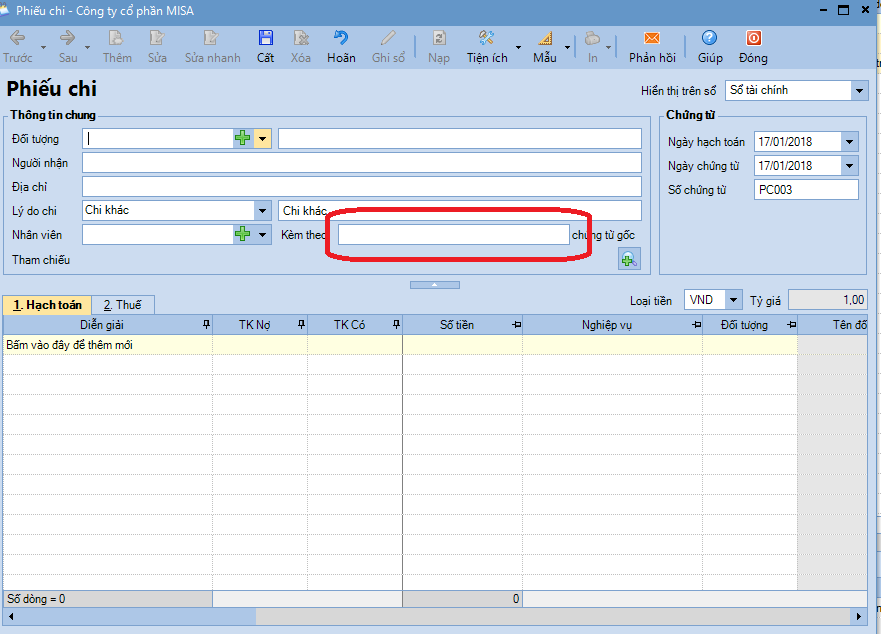Screen dimensions: 881x634
Task: Click the Nghiệp vụ column header
Action: pyautogui.click(x=607, y=324)
